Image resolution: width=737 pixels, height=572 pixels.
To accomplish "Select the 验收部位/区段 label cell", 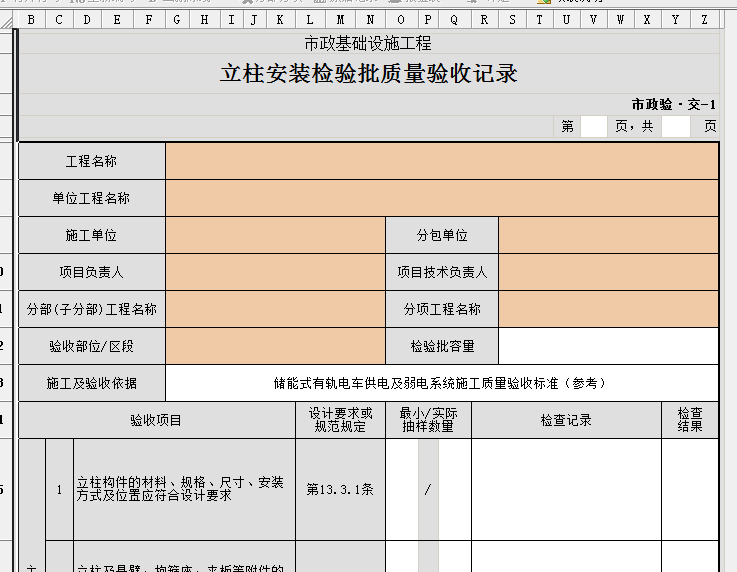I will click(92, 346).
